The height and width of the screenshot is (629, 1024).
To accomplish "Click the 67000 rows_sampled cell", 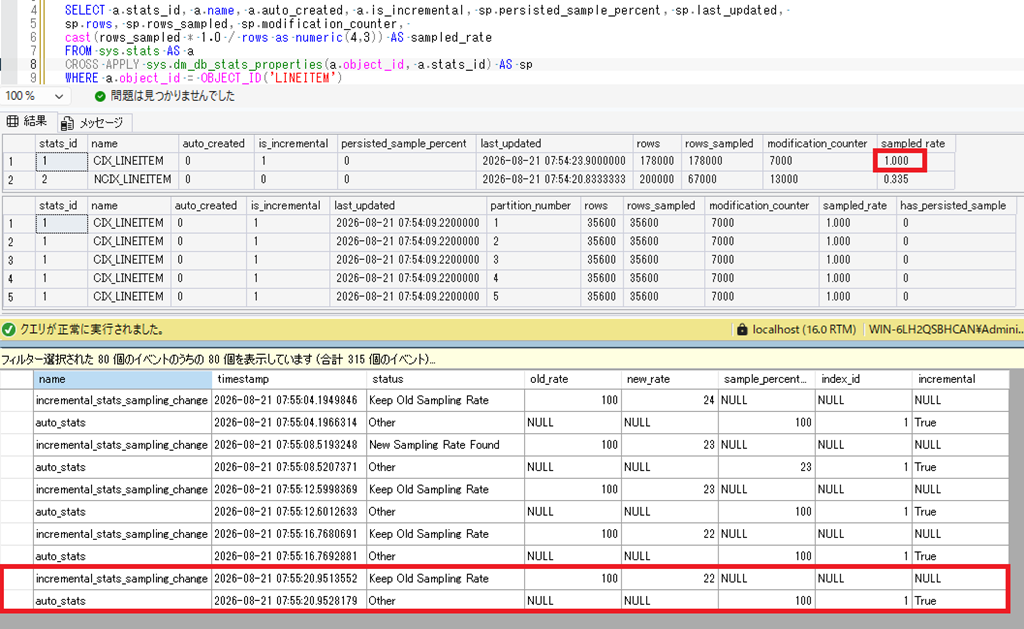I will (x=720, y=179).
